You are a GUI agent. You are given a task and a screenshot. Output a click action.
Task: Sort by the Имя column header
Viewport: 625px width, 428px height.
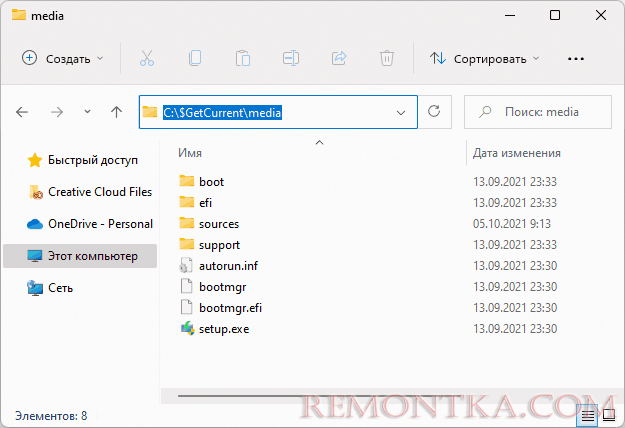(x=190, y=153)
